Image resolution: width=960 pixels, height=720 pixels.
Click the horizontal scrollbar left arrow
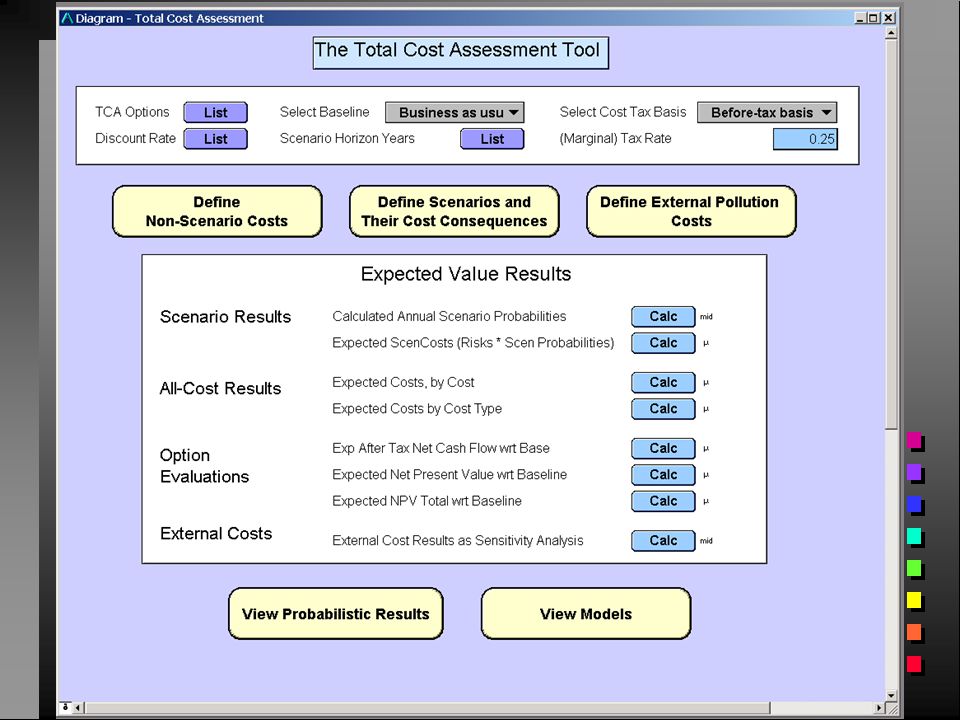click(x=78, y=708)
